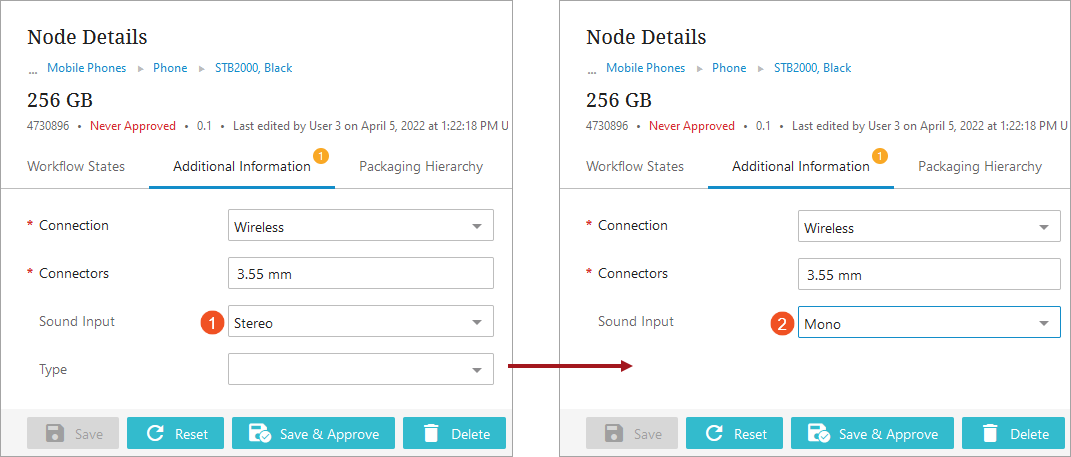
Task: Click the disabled Save icon in right panel
Action: (x=614, y=433)
